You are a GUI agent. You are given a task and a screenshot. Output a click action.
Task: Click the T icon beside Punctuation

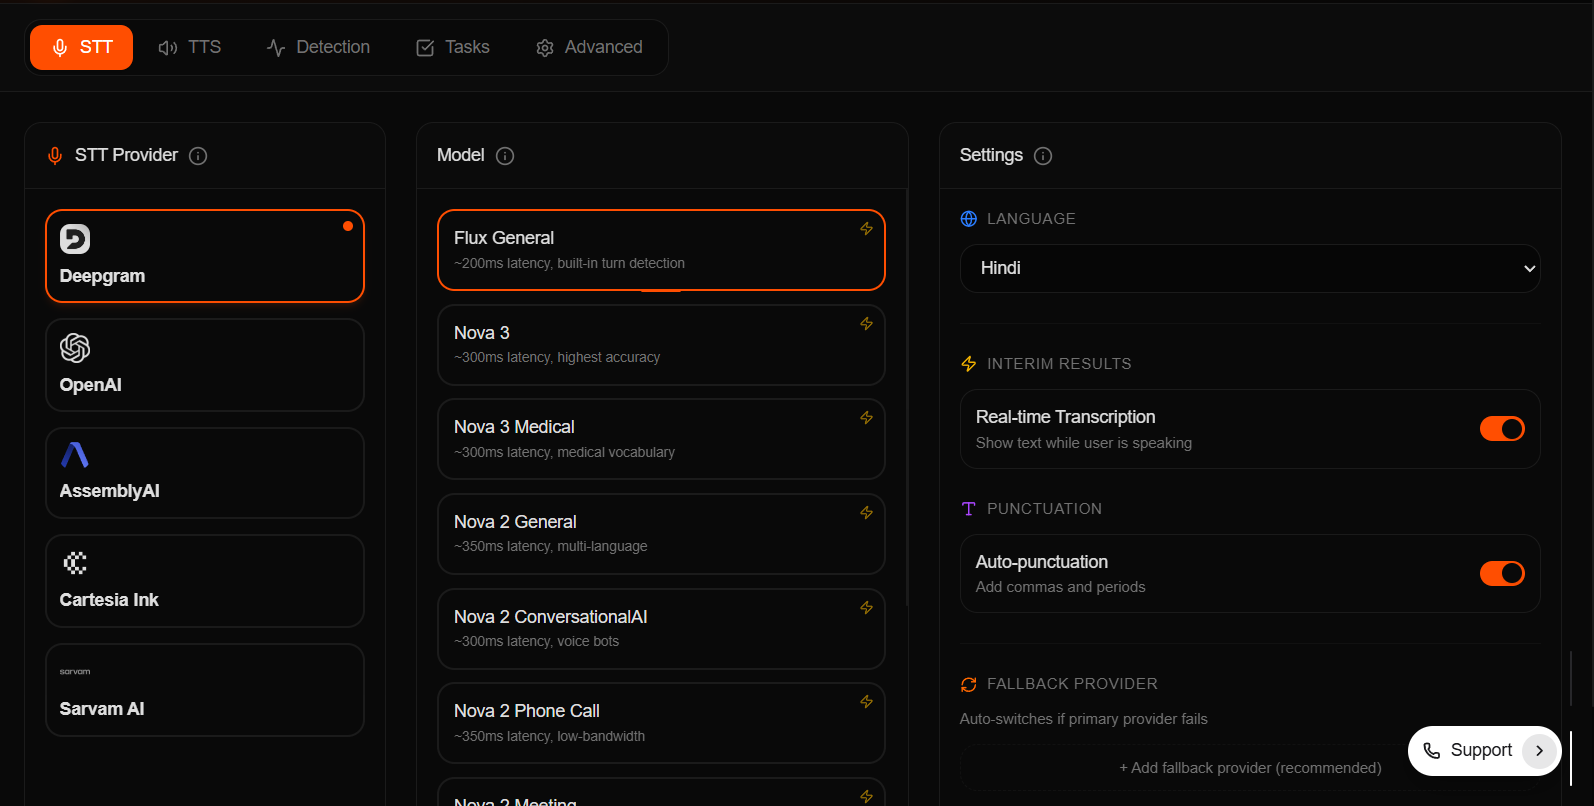tap(969, 509)
